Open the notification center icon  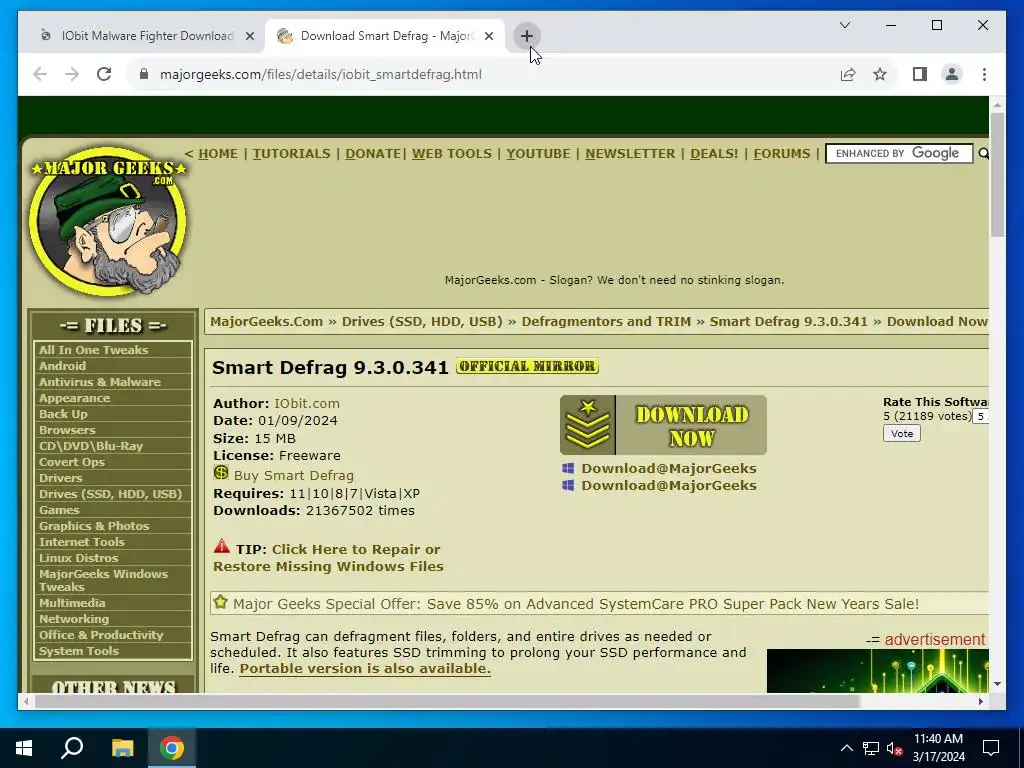pyautogui.click(x=991, y=748)
